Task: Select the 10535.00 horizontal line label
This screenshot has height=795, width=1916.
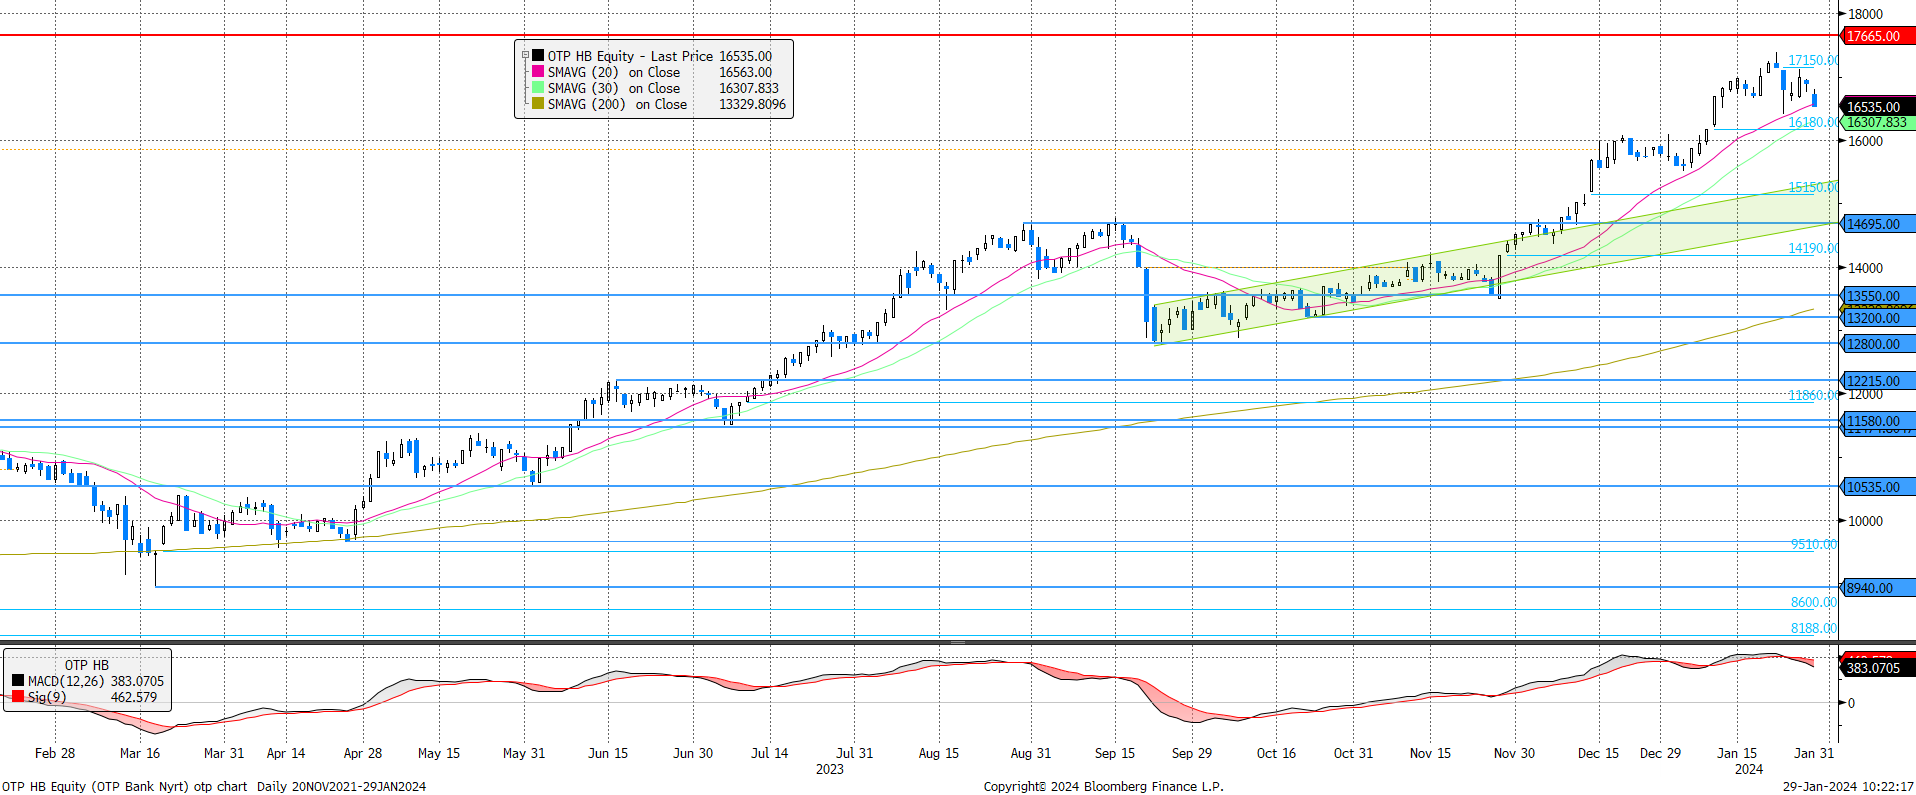Action: click(x=1878, y=487)
